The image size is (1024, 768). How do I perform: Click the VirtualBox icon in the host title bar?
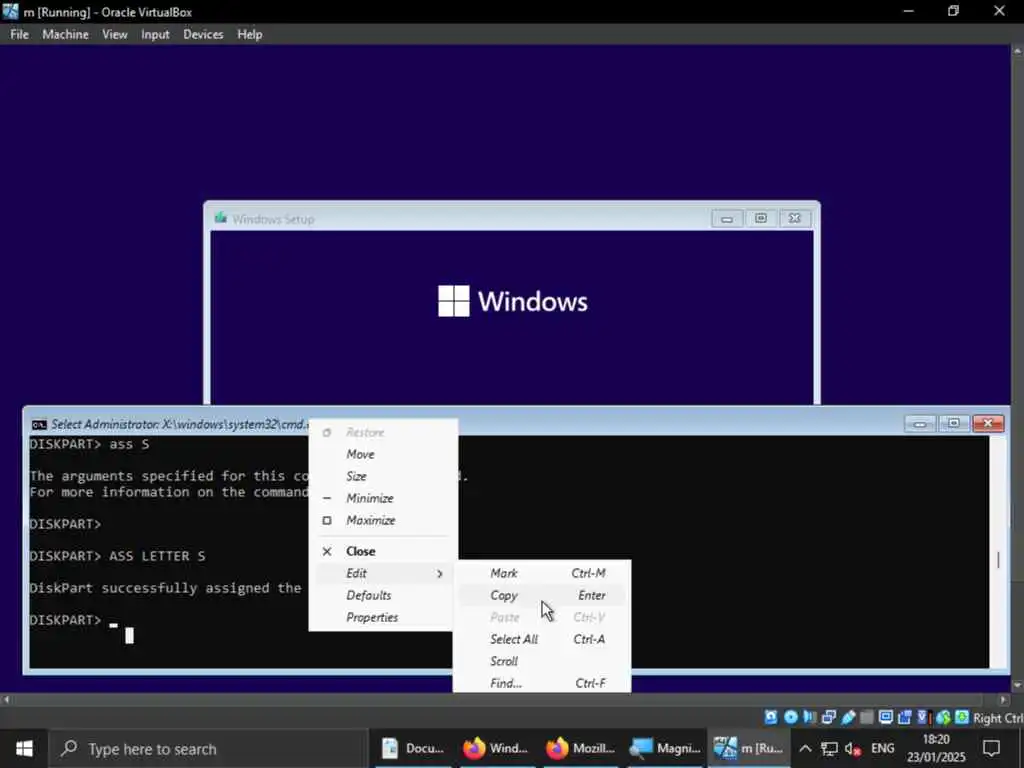pos(10,12)
